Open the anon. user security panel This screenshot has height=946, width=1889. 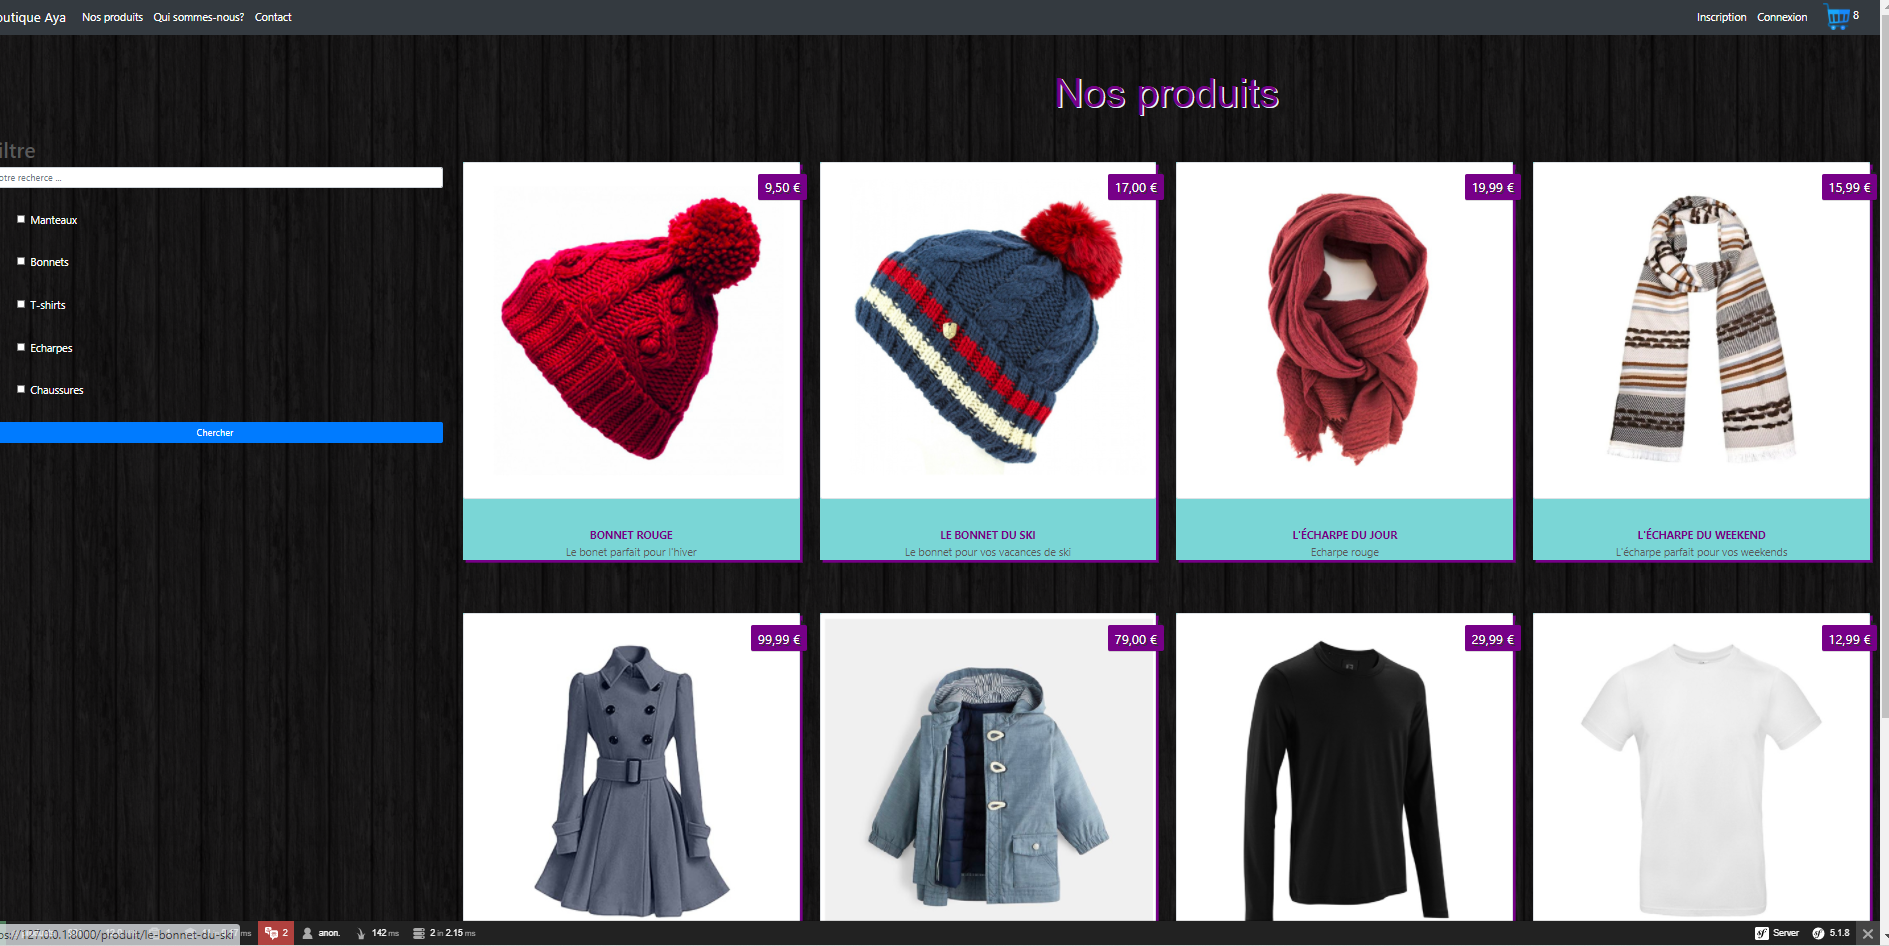coord(321,933)
